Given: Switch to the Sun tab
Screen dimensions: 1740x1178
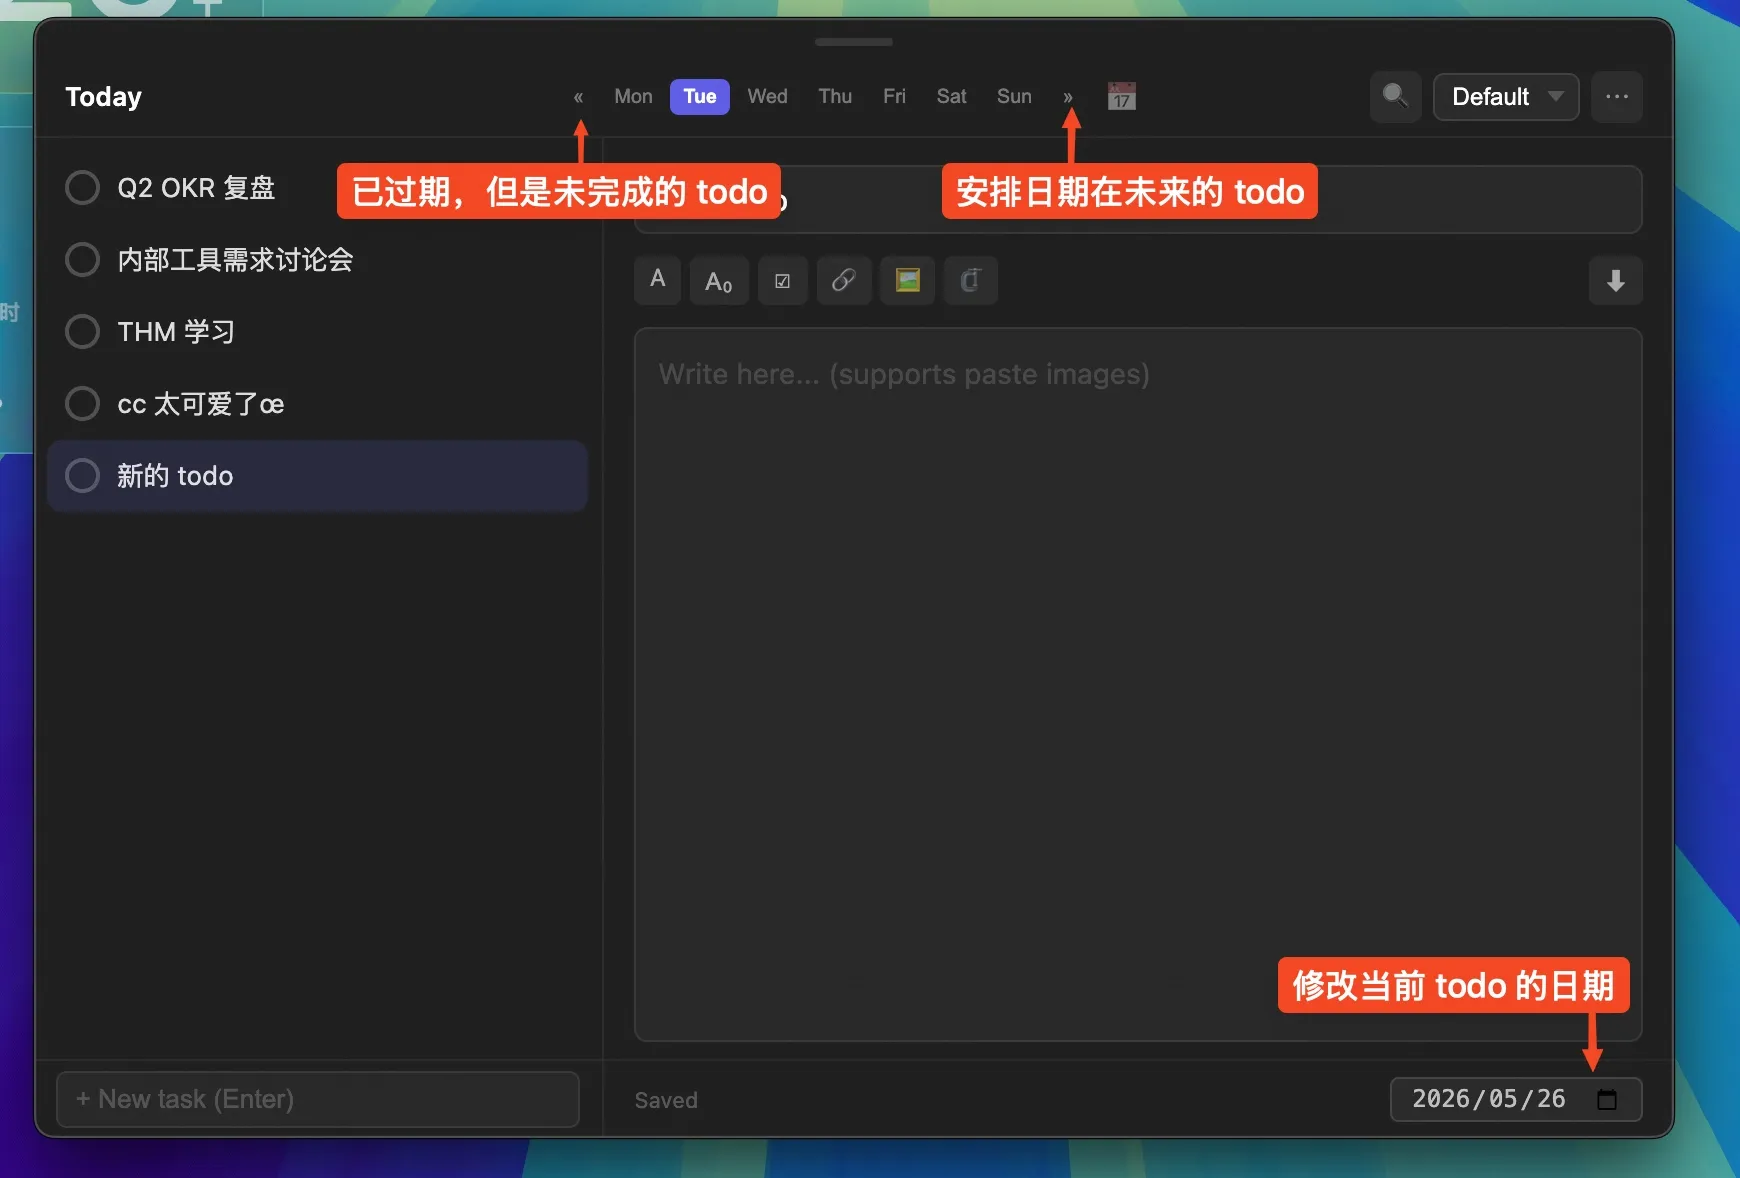Looking at the screenshot, I should click(1014, 97).
